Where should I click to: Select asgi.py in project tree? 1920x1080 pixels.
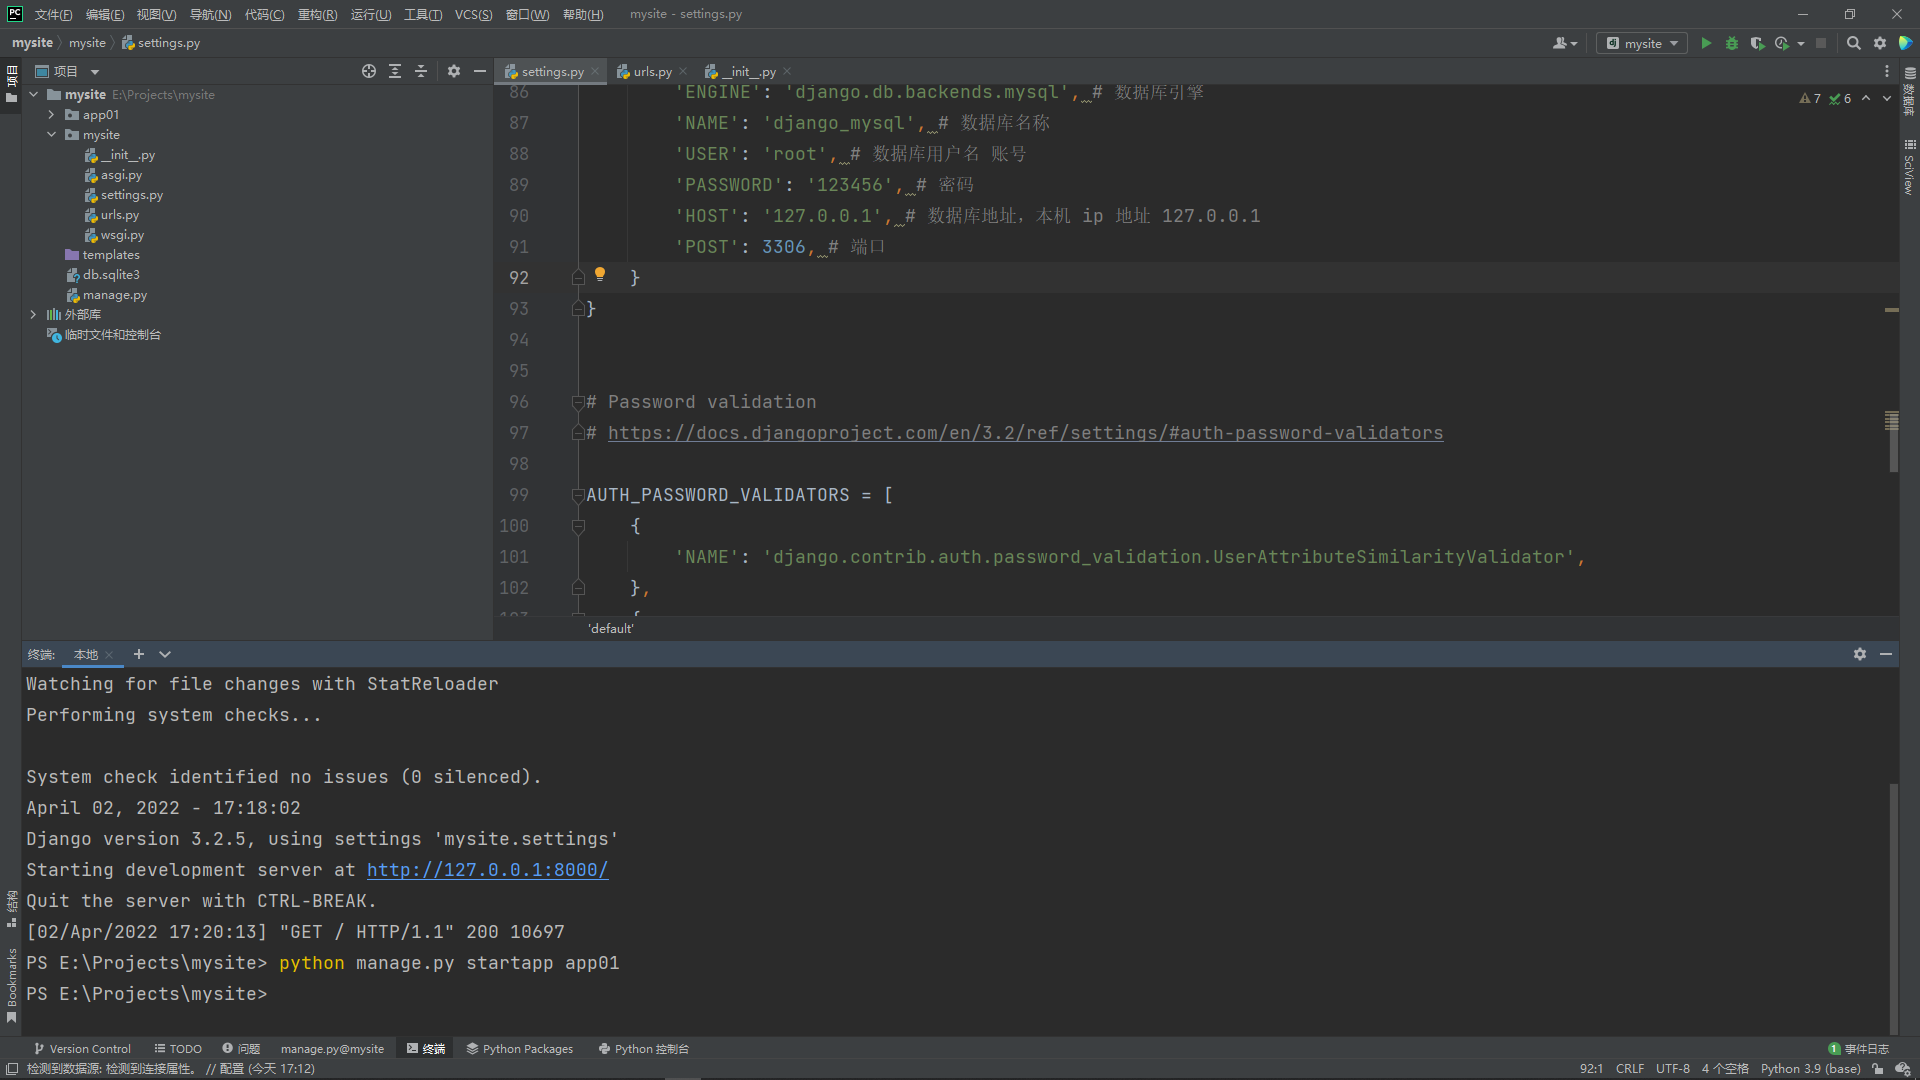pyautogui.click(x=121, y=175)
